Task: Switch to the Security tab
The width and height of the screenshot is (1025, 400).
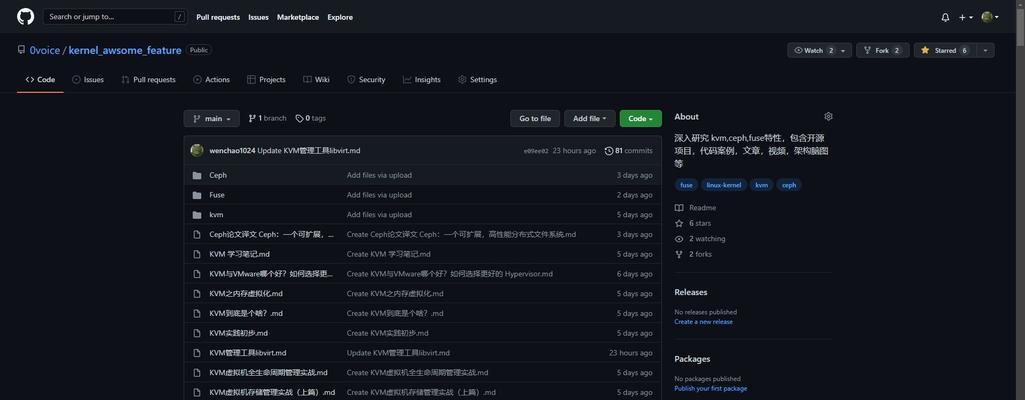Action: pos(366,80)
